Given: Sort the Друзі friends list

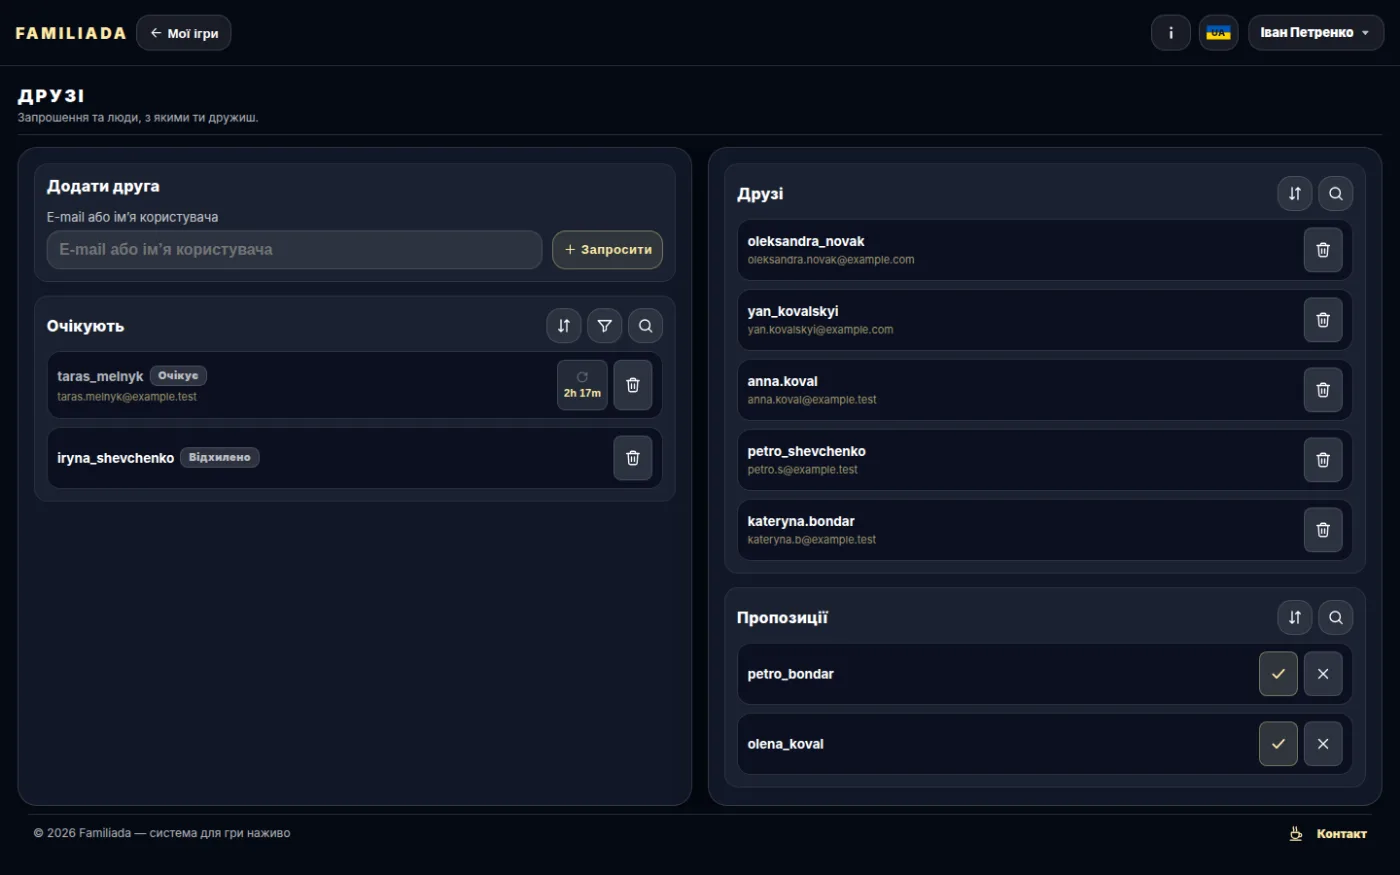Looking at the screenshot, I should pyautogui.click(x=1295, y=194).
